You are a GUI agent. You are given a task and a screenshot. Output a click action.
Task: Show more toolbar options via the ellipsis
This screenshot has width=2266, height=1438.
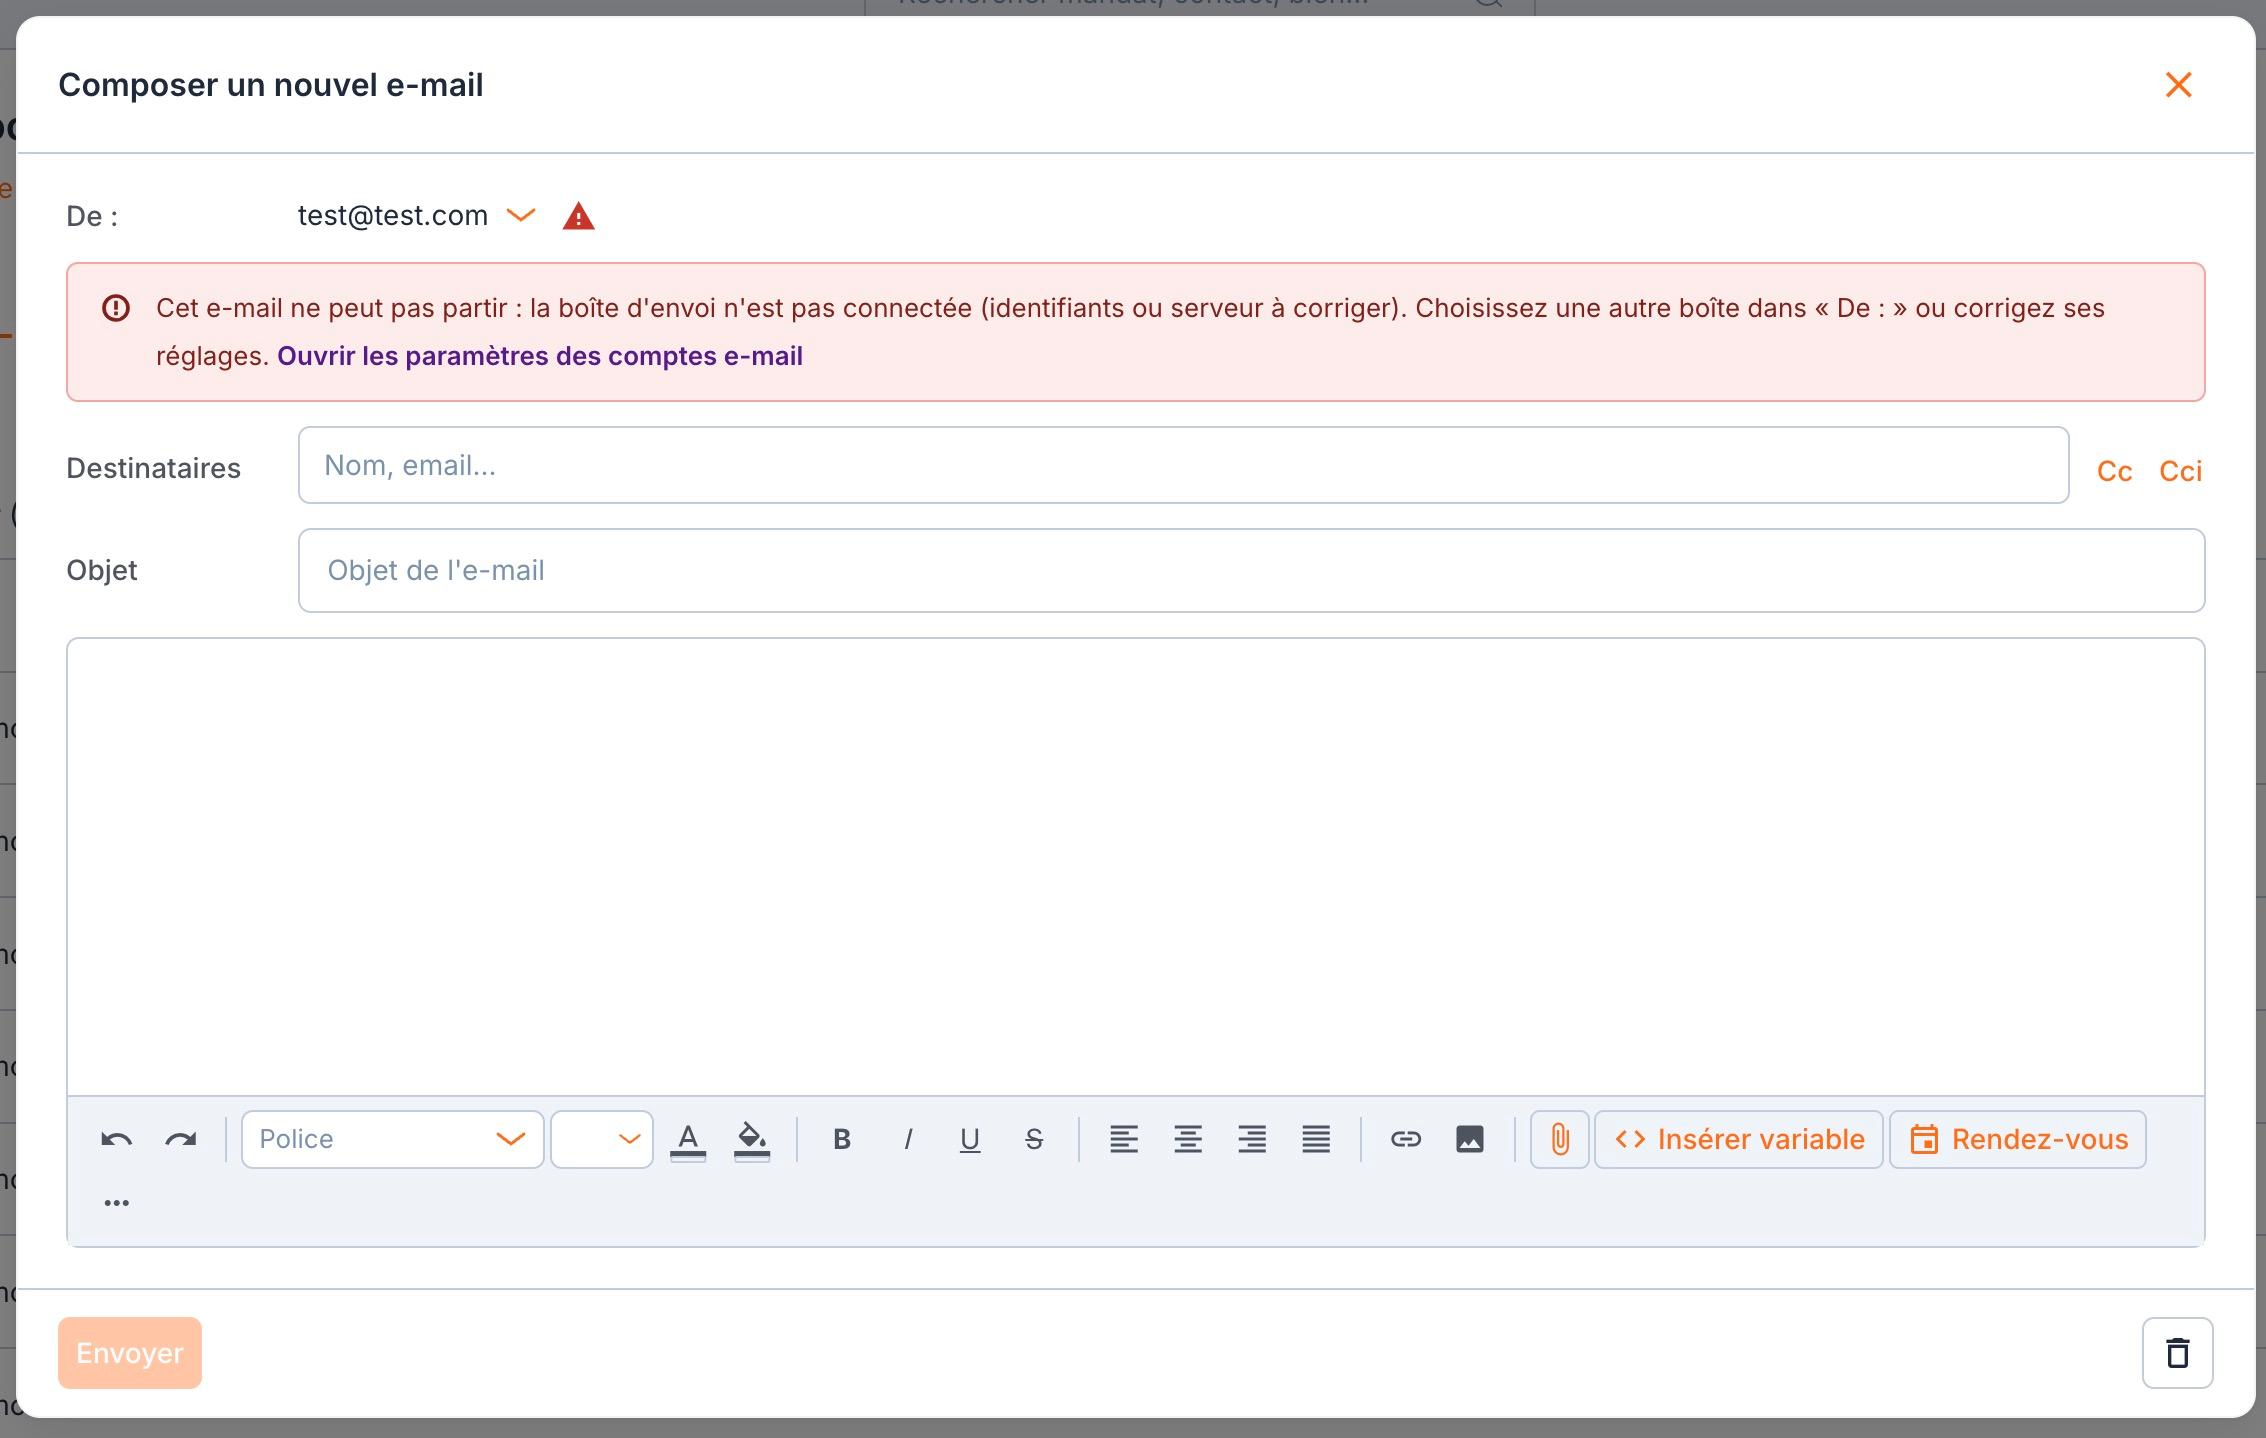click(117, 1203)
